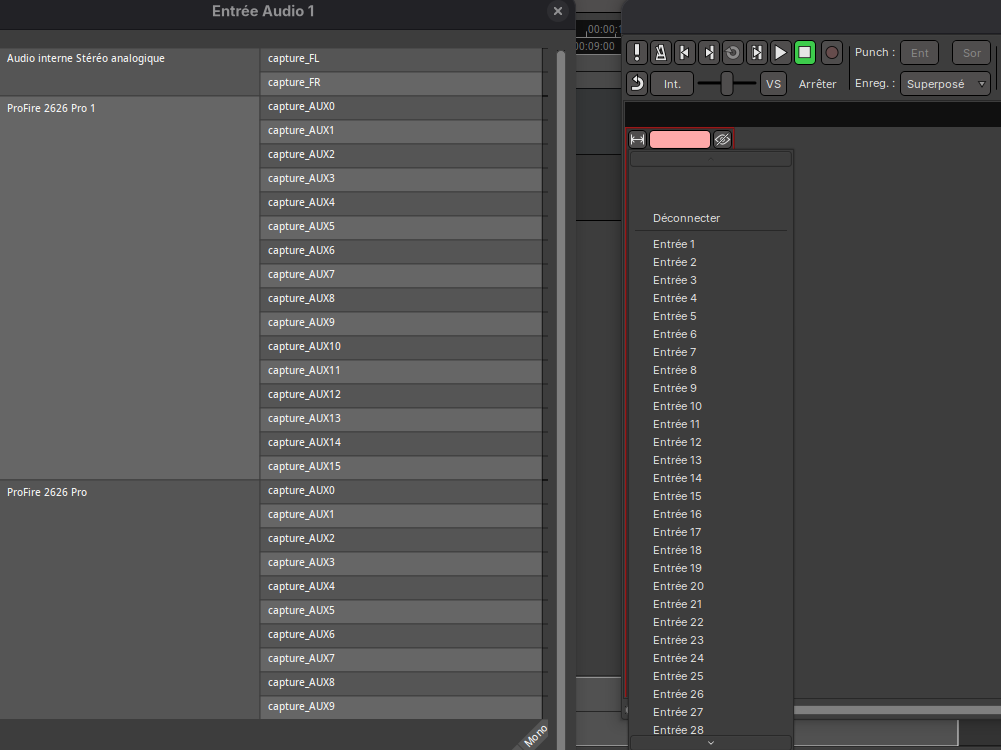Click the panic MIDI exclamation button
The width and height of the screenshot is (1001, 750).
(637, 53)
